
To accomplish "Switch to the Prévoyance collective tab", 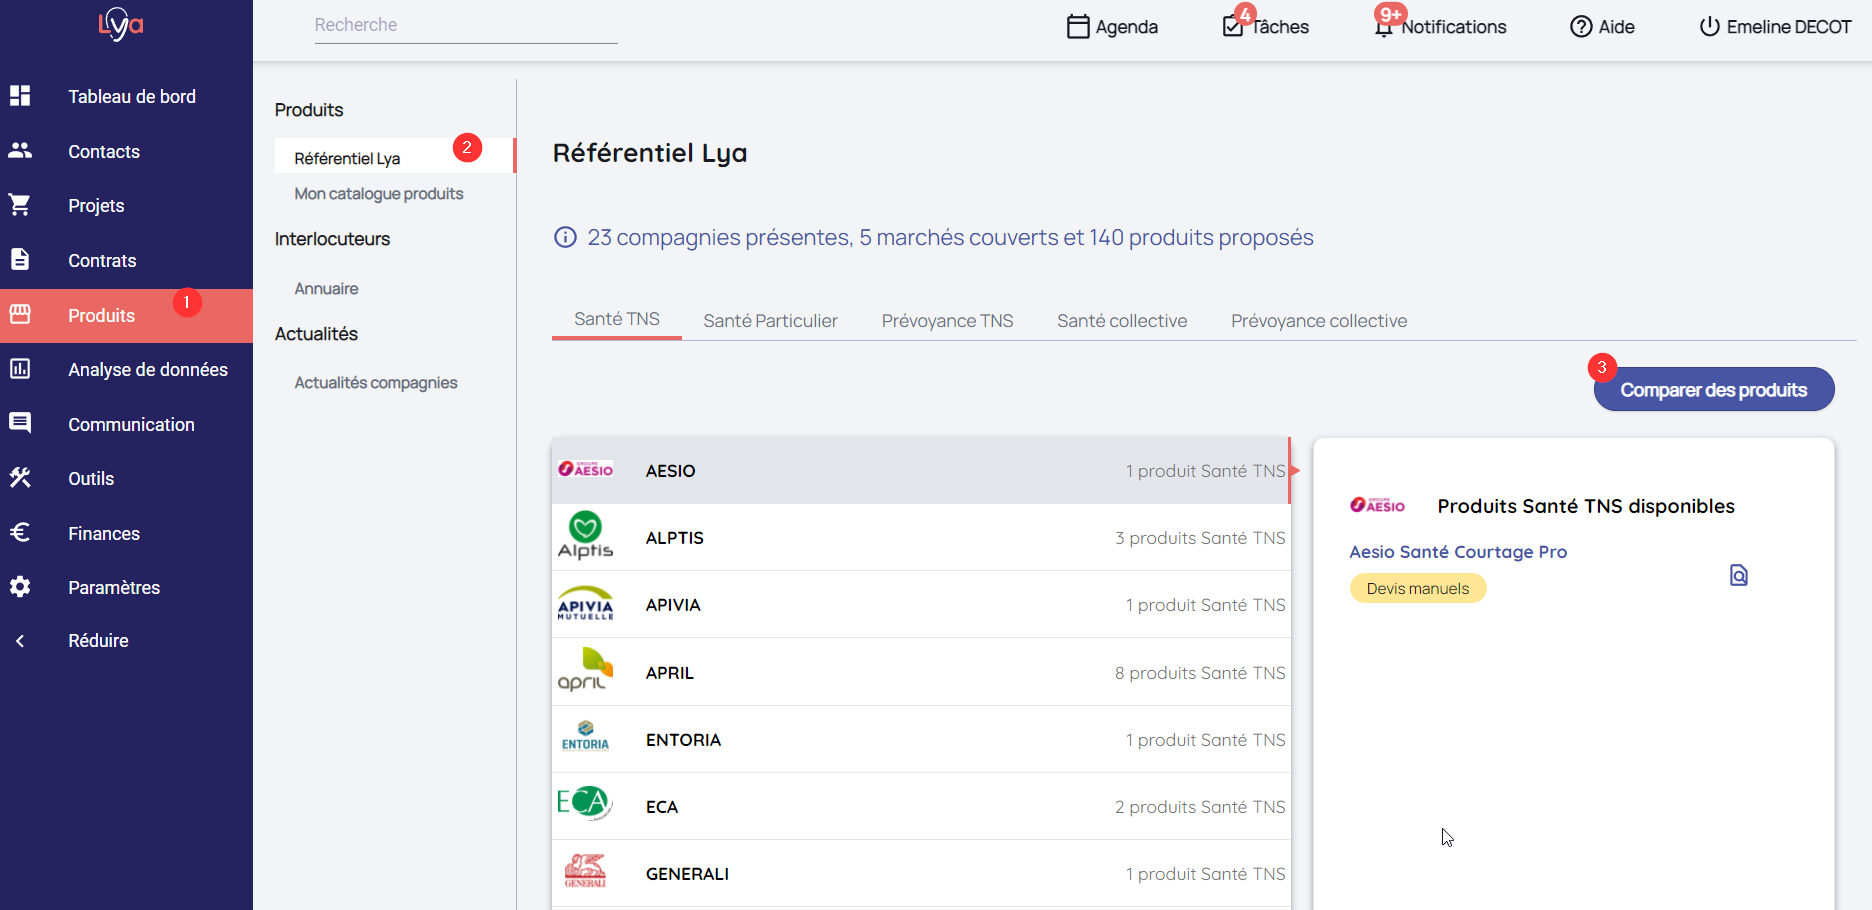I will coord(1318,321).
